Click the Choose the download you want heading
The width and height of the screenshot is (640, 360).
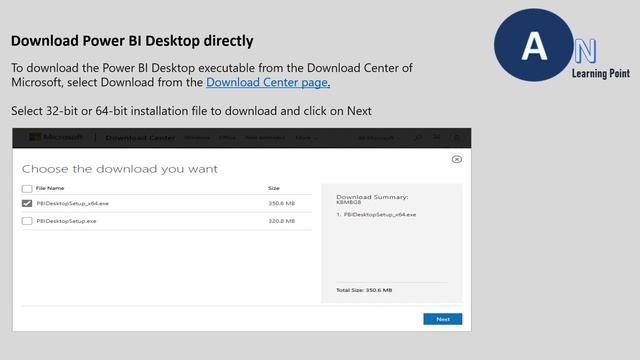tap(120, 169)
